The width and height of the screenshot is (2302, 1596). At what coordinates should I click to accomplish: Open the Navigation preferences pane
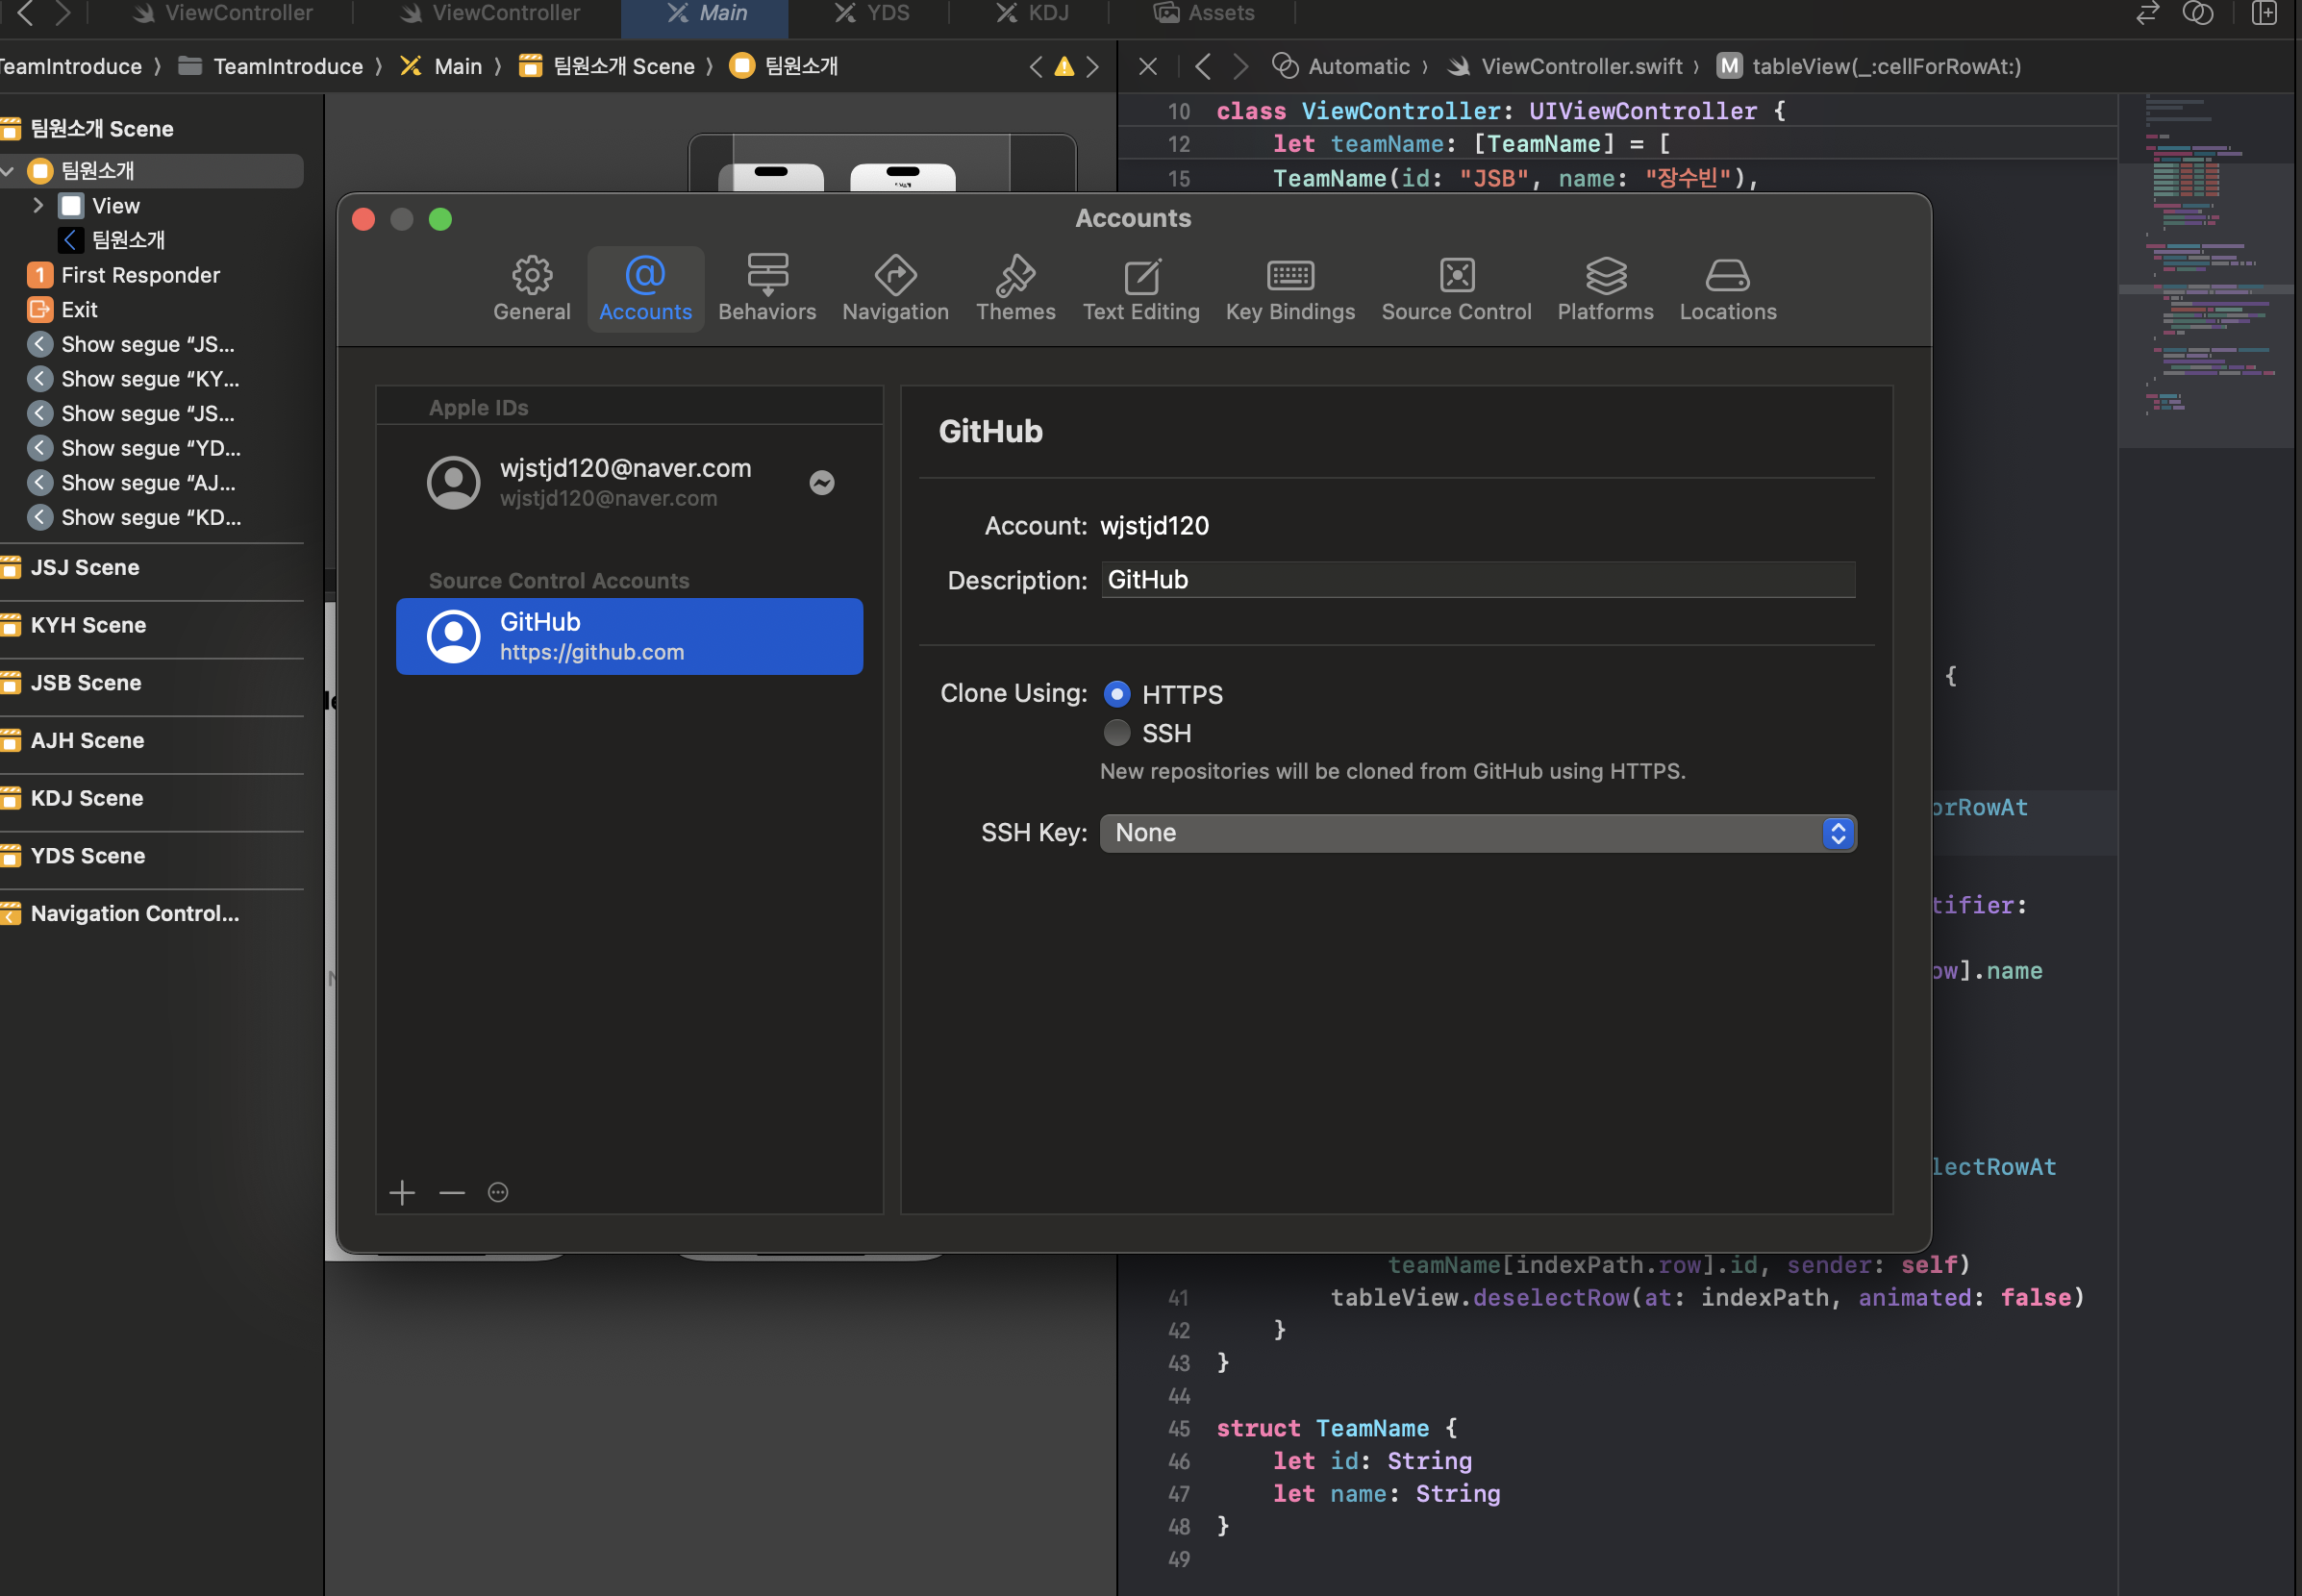[x=895, y=289]
